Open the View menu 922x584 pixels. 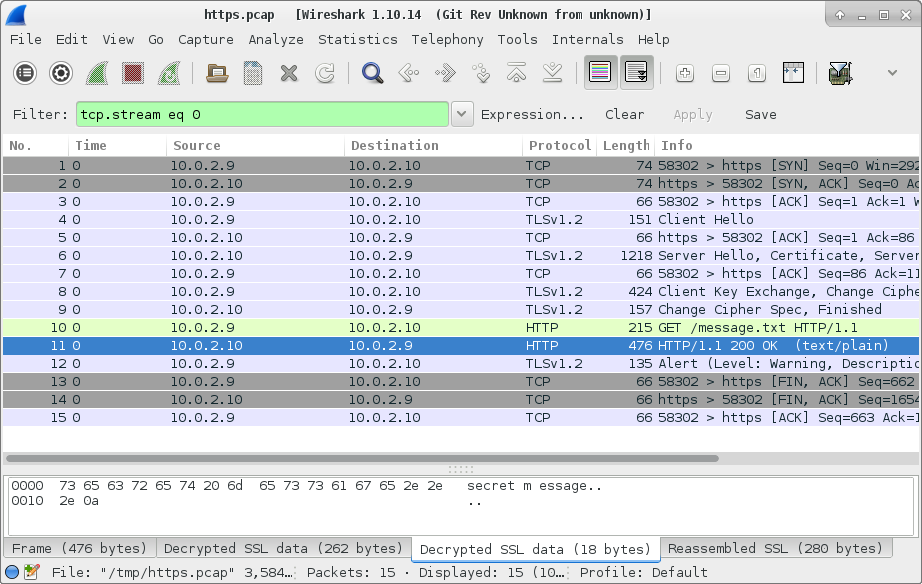[x=118, y=39]
